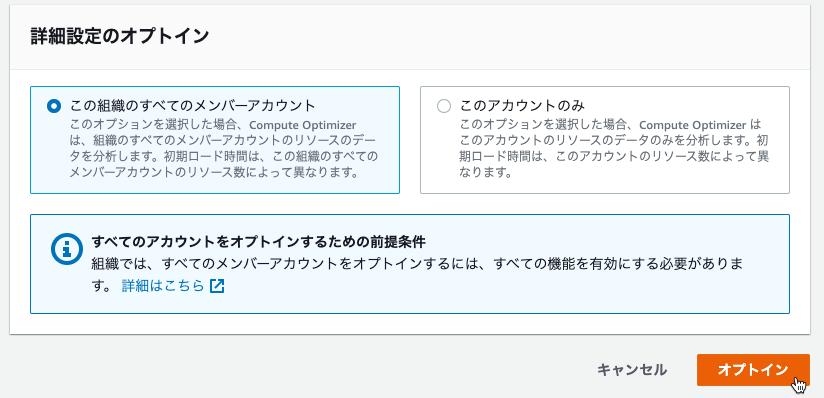Click the すべてのアカウントをオプトインするための前提条件 title
The image size is (824, 398).
pyautogui.click(x=259, y=242)
